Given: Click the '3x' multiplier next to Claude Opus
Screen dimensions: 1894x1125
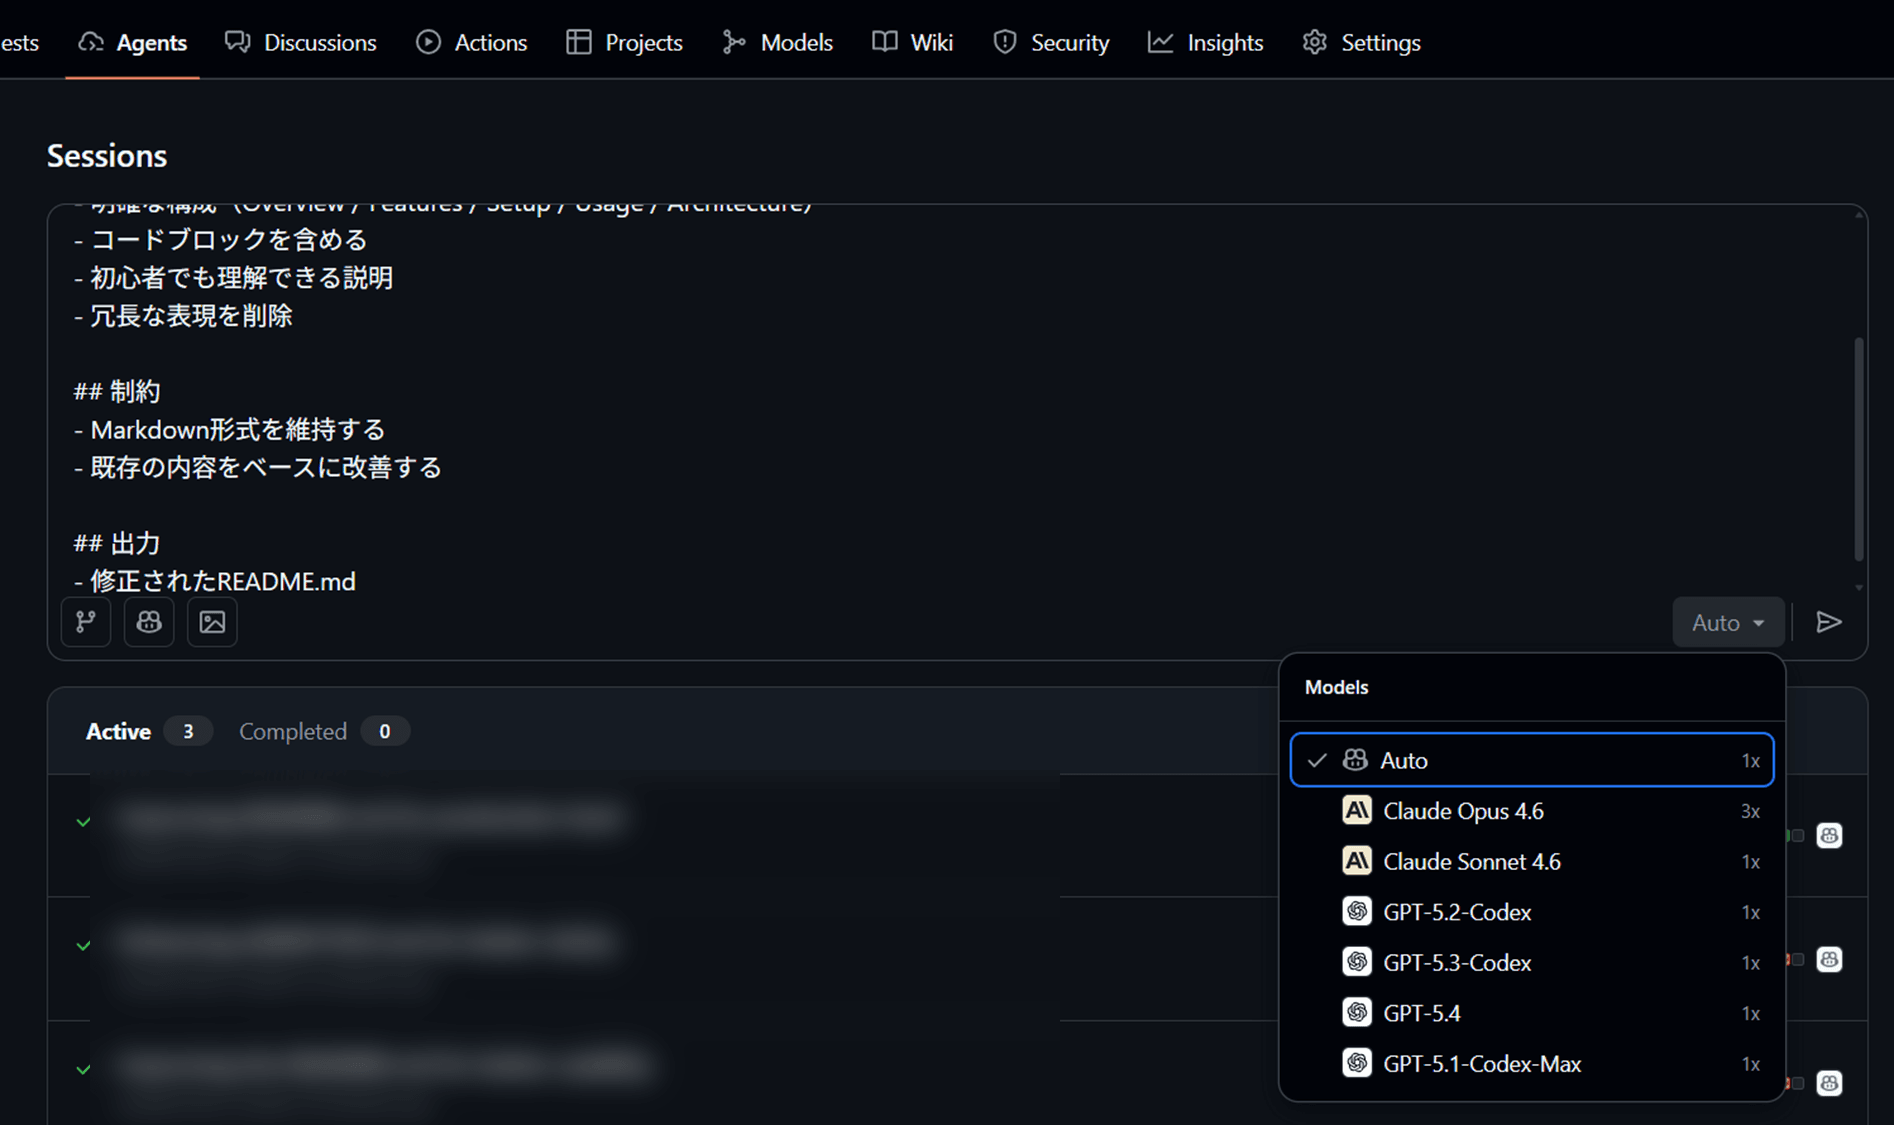Looking at the screenshot, I should (1750, 811).
